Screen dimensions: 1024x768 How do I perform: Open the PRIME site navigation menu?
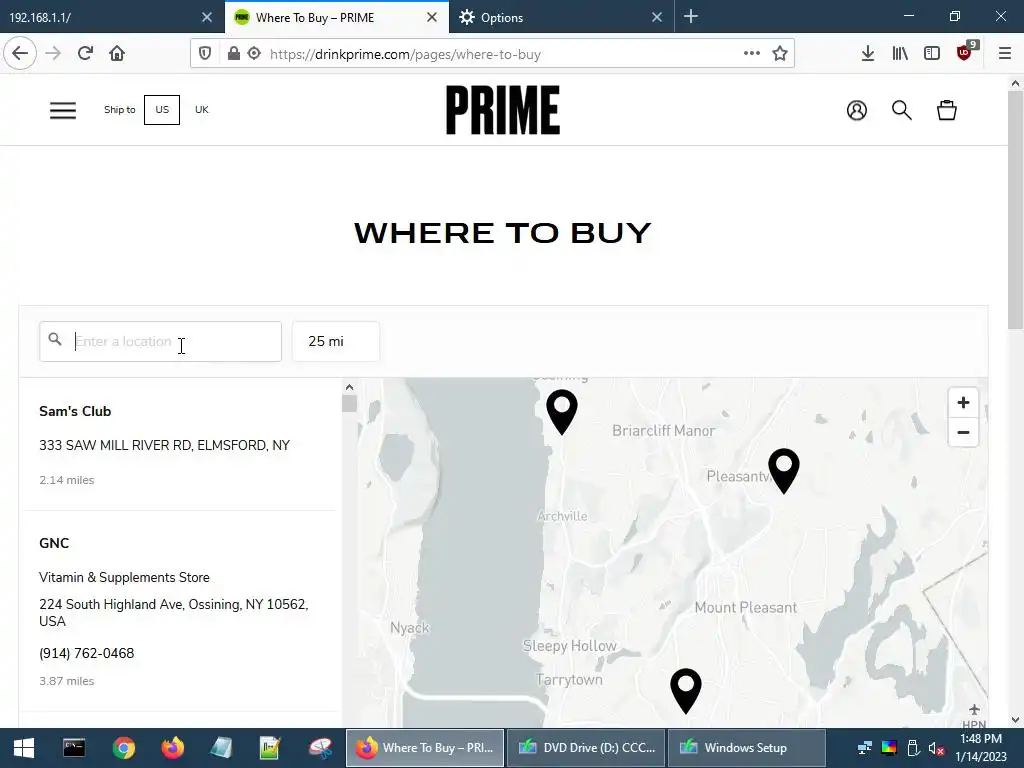point(63,110)
